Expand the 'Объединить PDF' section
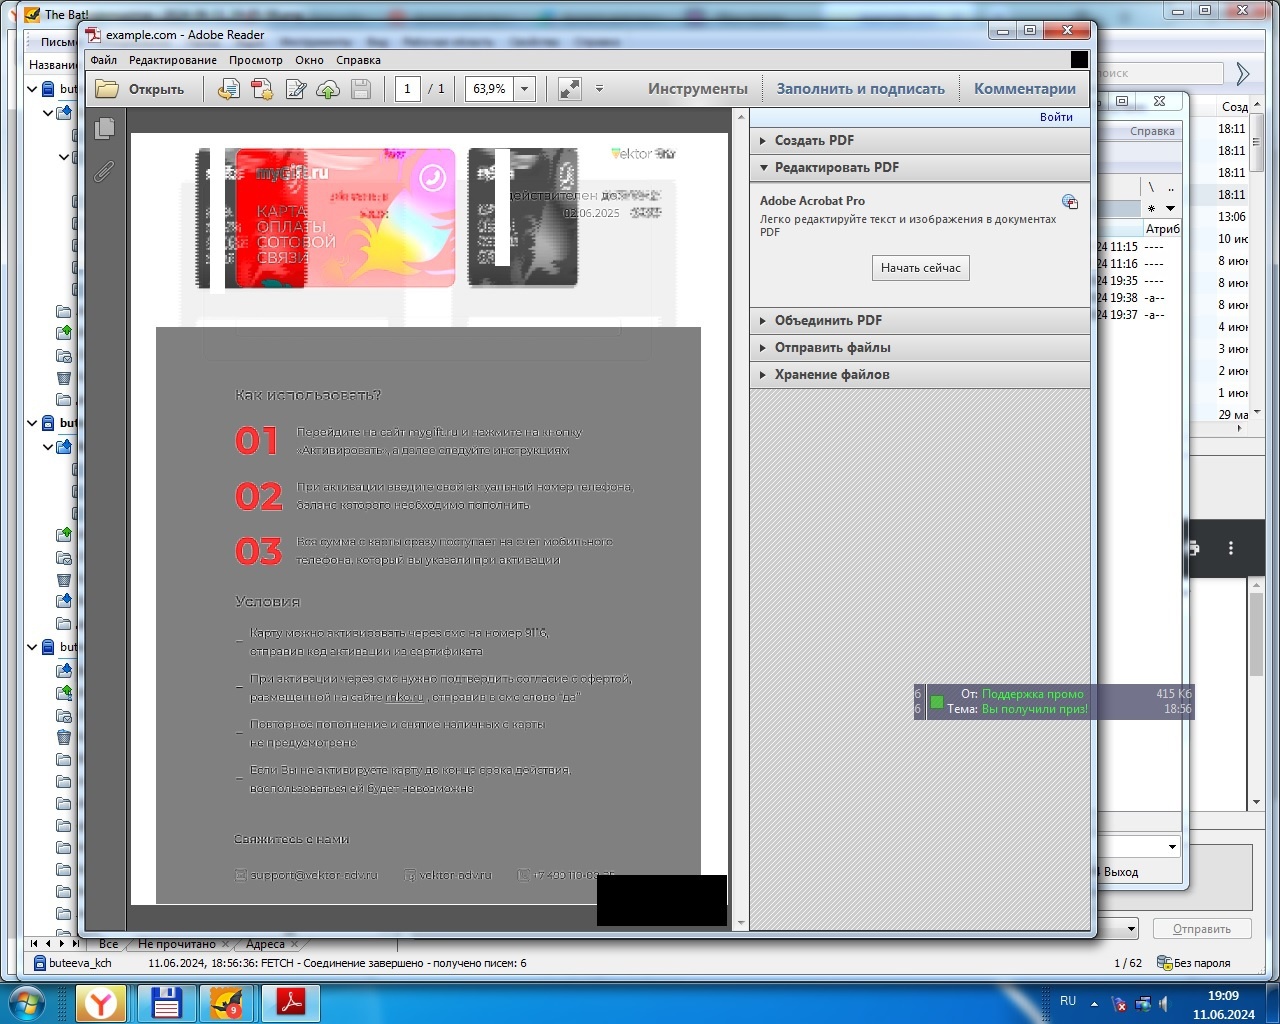This screenshot has width=1280, height=1024. (827, 321)
